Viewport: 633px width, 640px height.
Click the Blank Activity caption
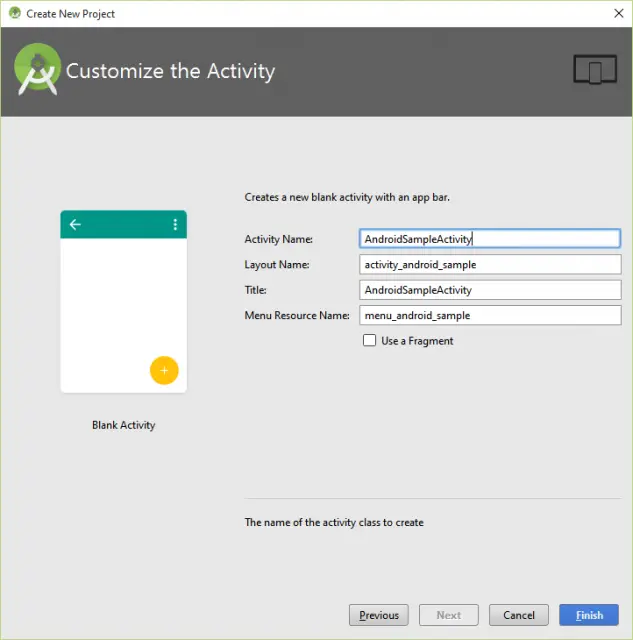(x=123, y=425)
